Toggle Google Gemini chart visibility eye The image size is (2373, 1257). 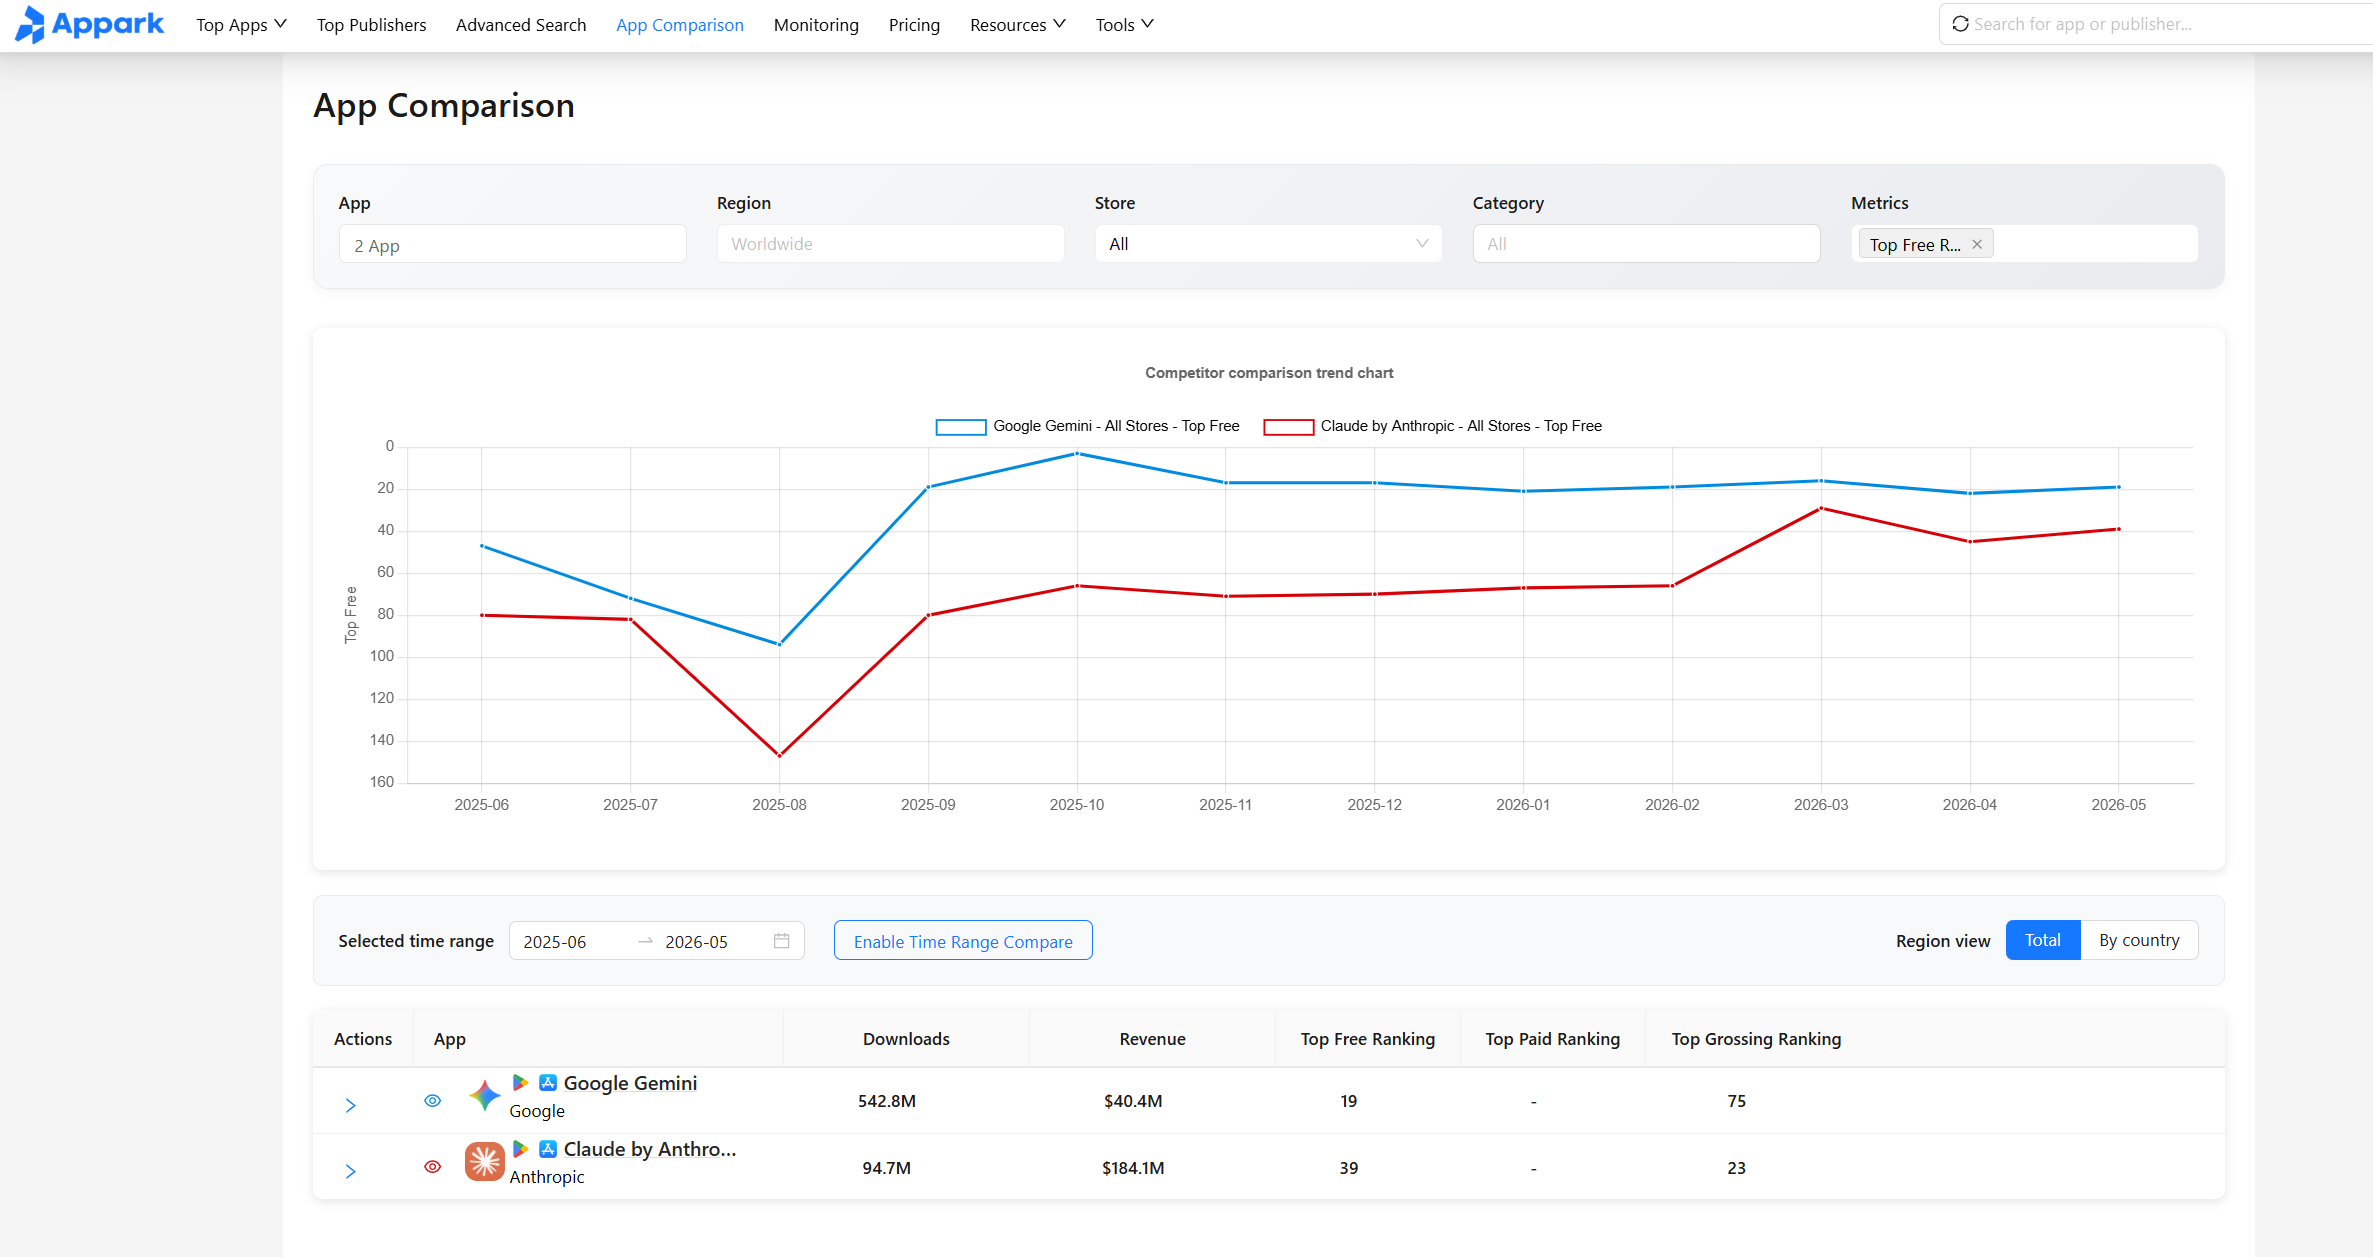coord(433,1101)
